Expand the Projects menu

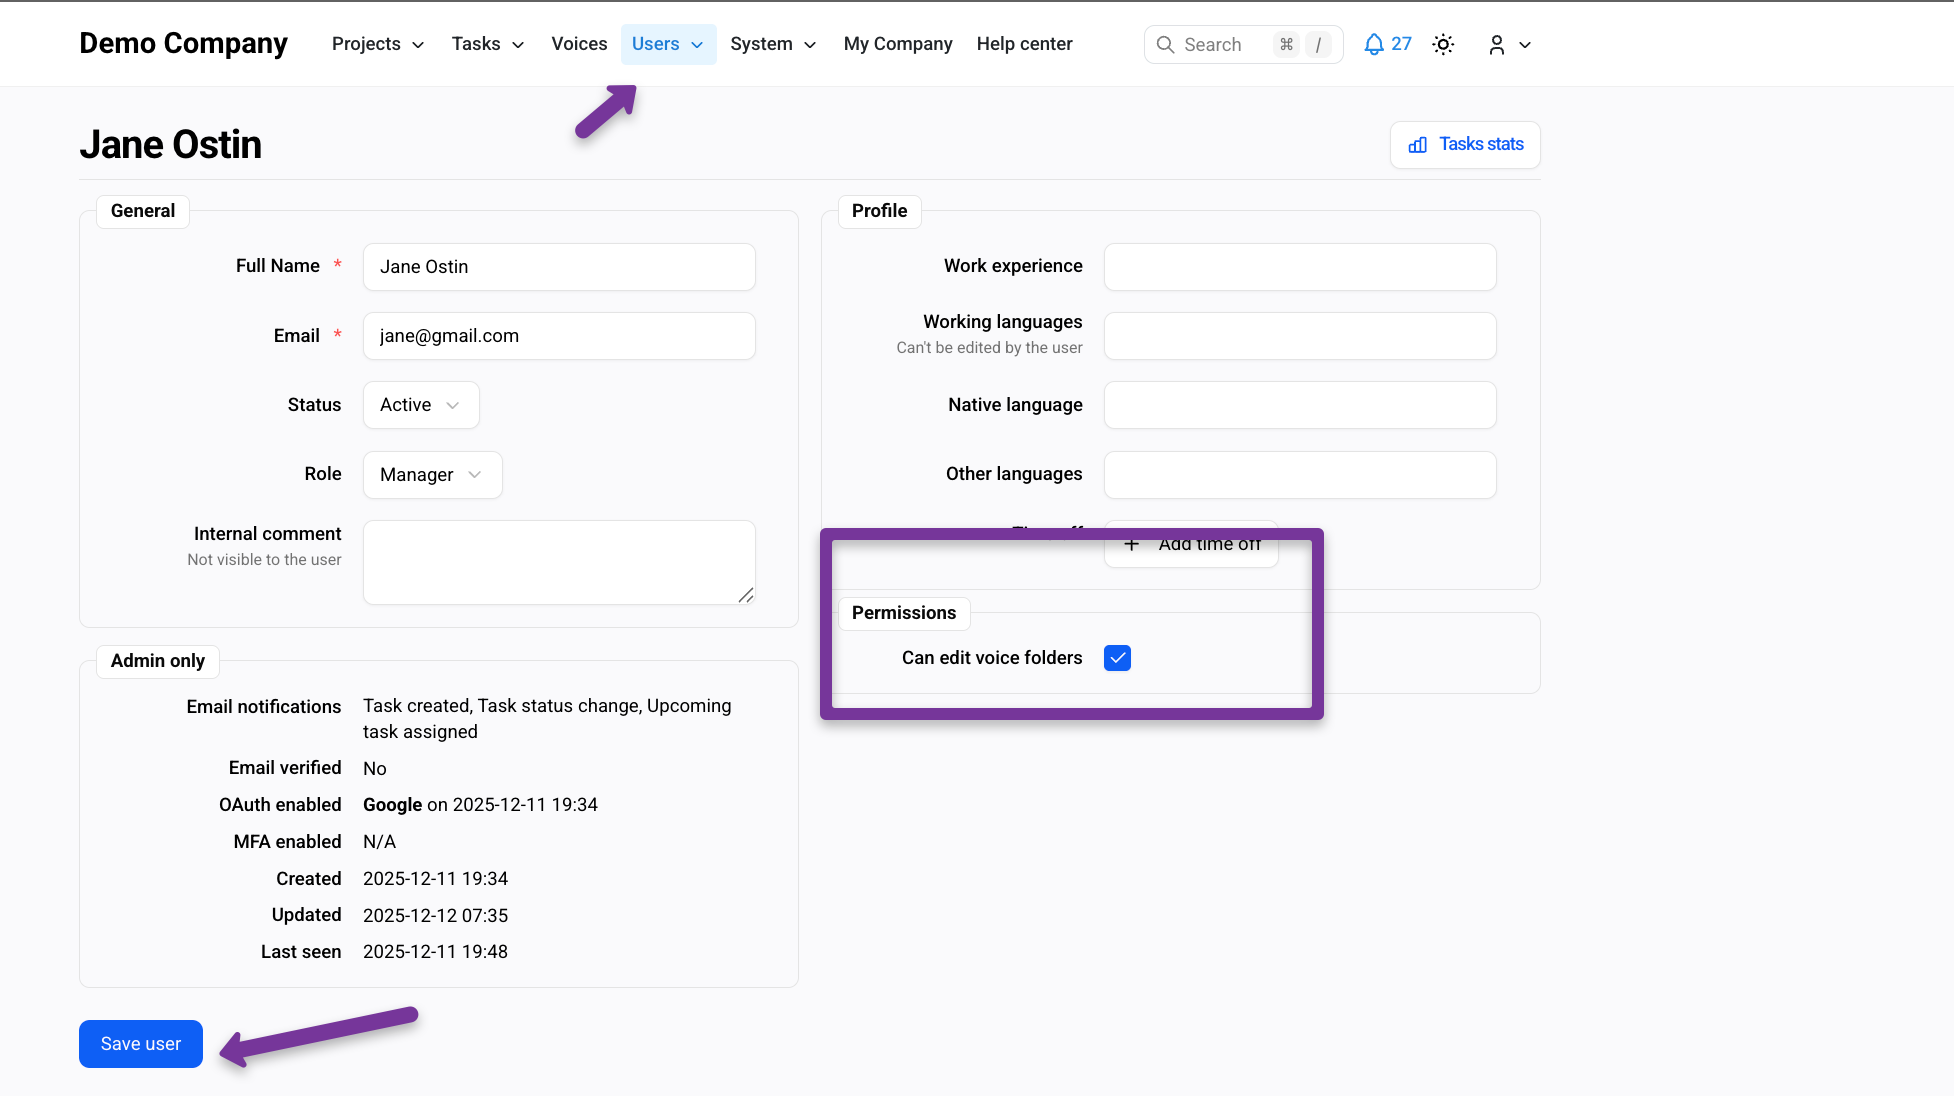(x=378, y=44)
